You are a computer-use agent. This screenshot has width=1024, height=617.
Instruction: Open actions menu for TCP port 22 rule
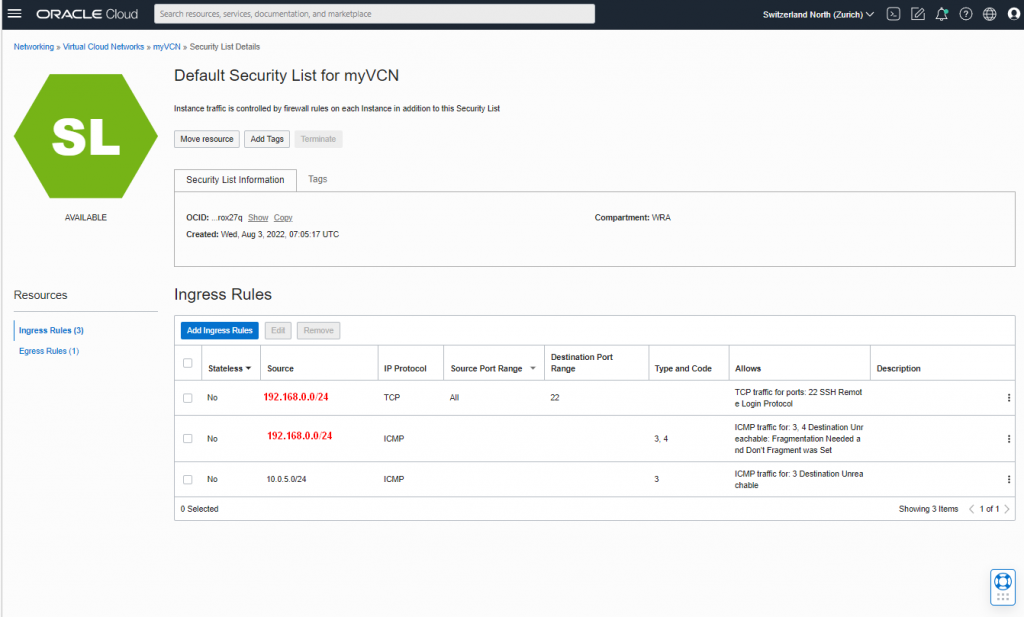click(x=1009, y=398)
